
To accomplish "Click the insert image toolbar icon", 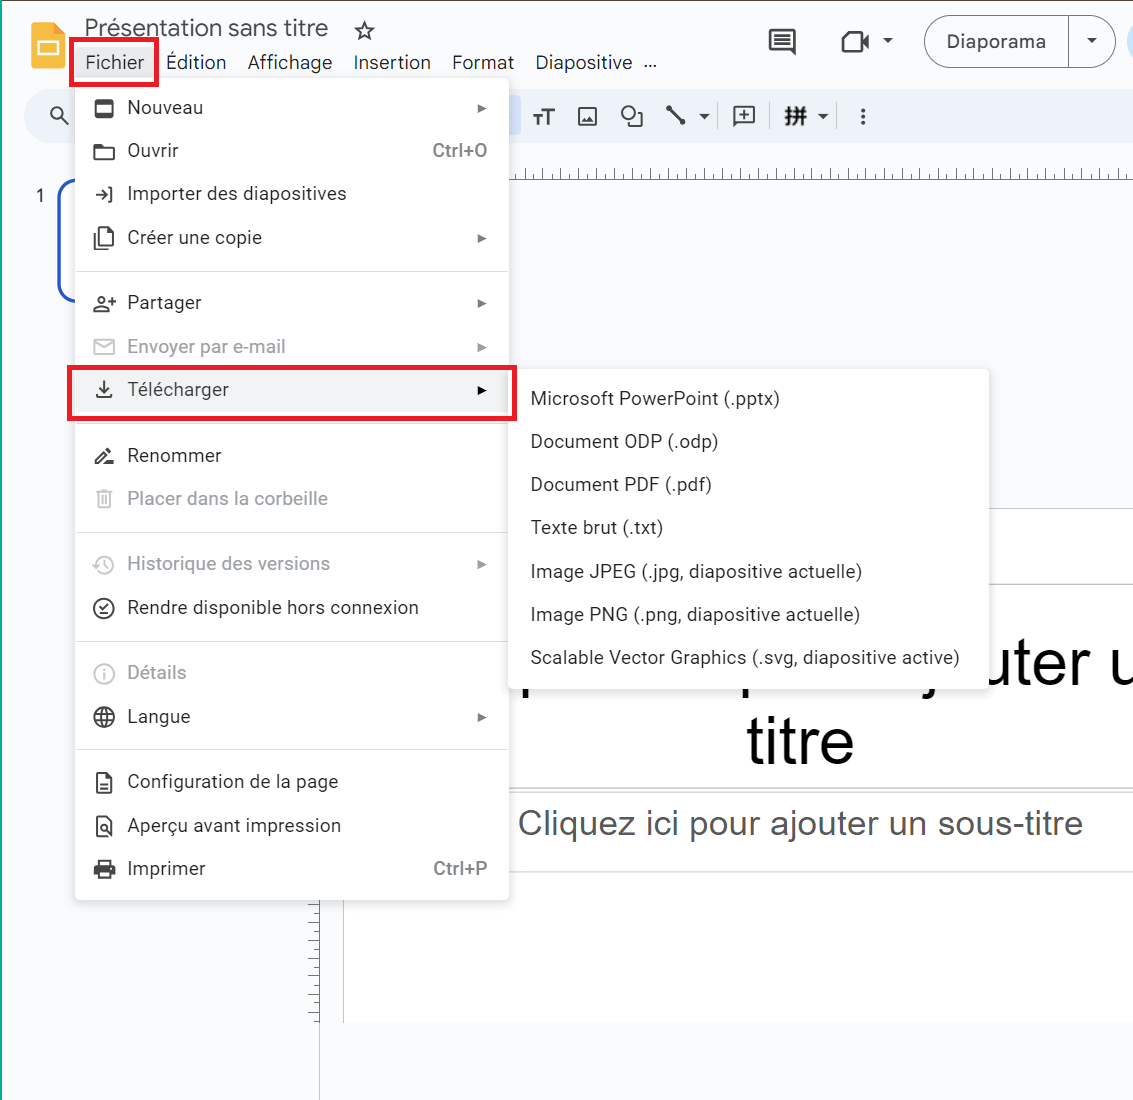I will click(587, 116).
